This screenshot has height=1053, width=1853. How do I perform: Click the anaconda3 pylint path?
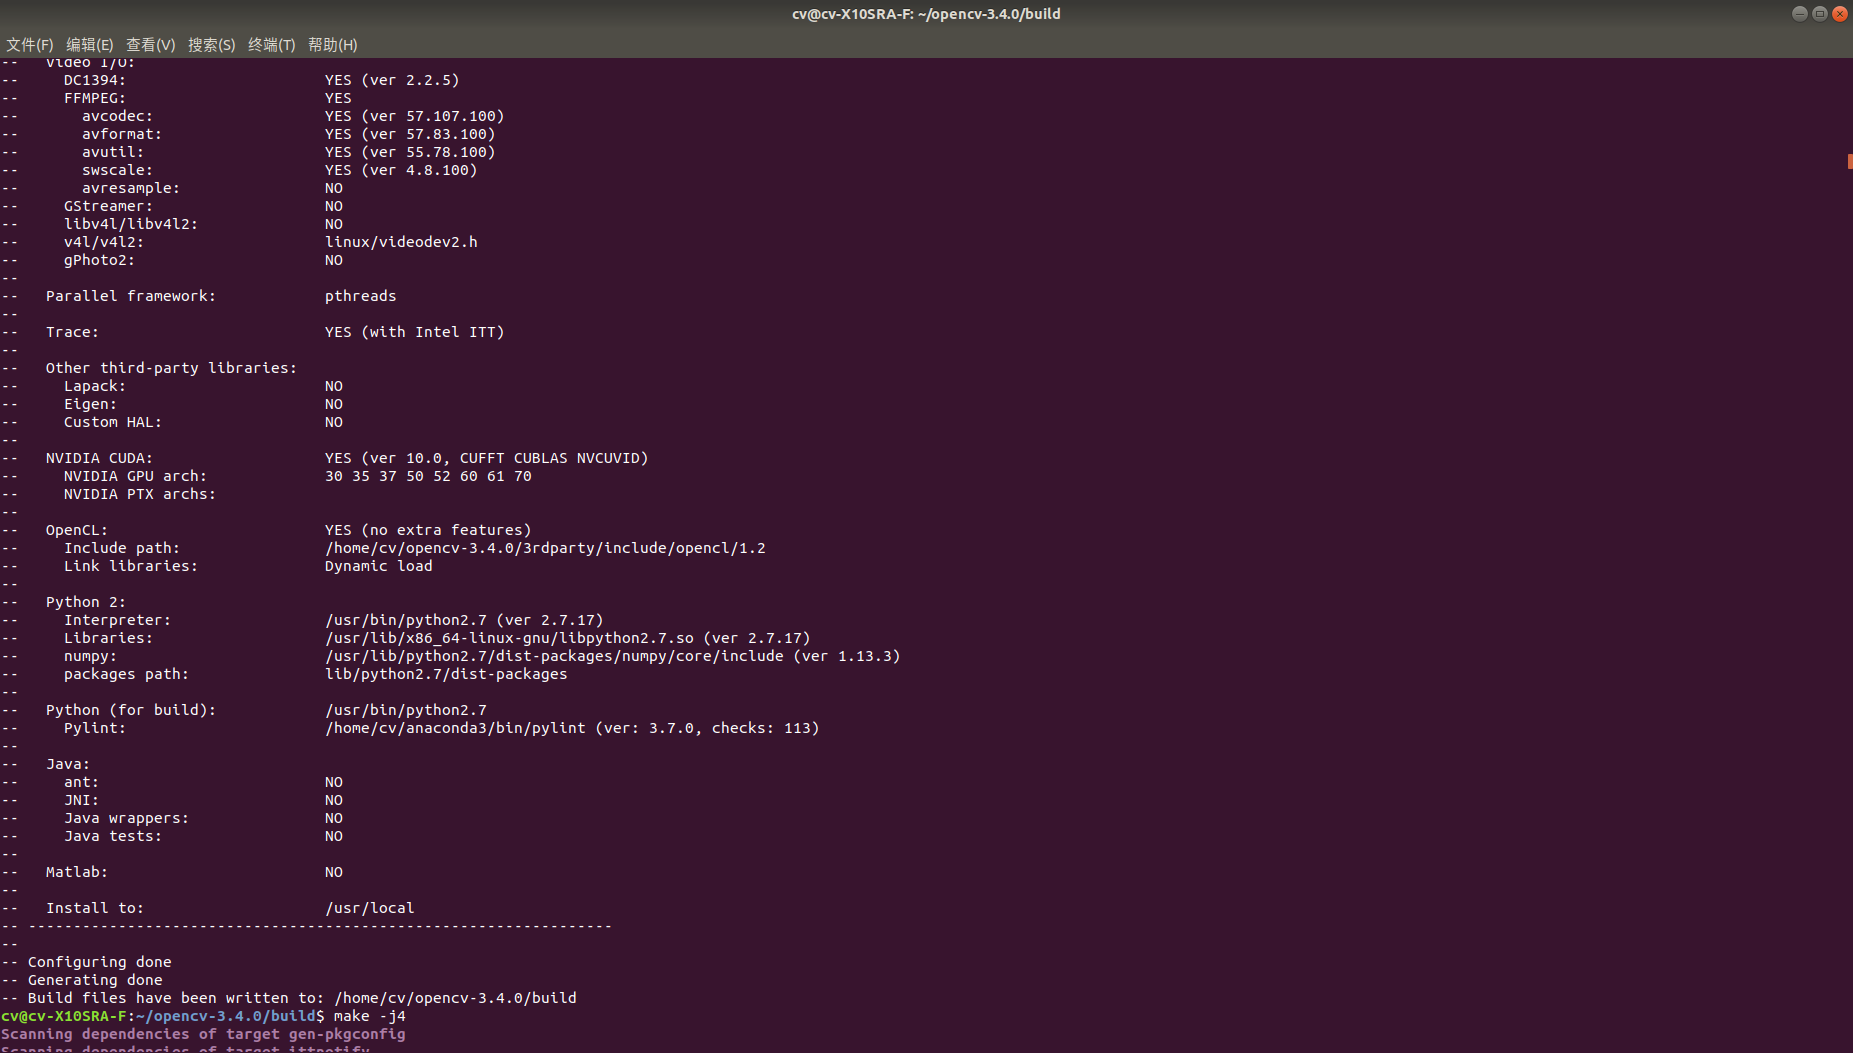(572, 728)
